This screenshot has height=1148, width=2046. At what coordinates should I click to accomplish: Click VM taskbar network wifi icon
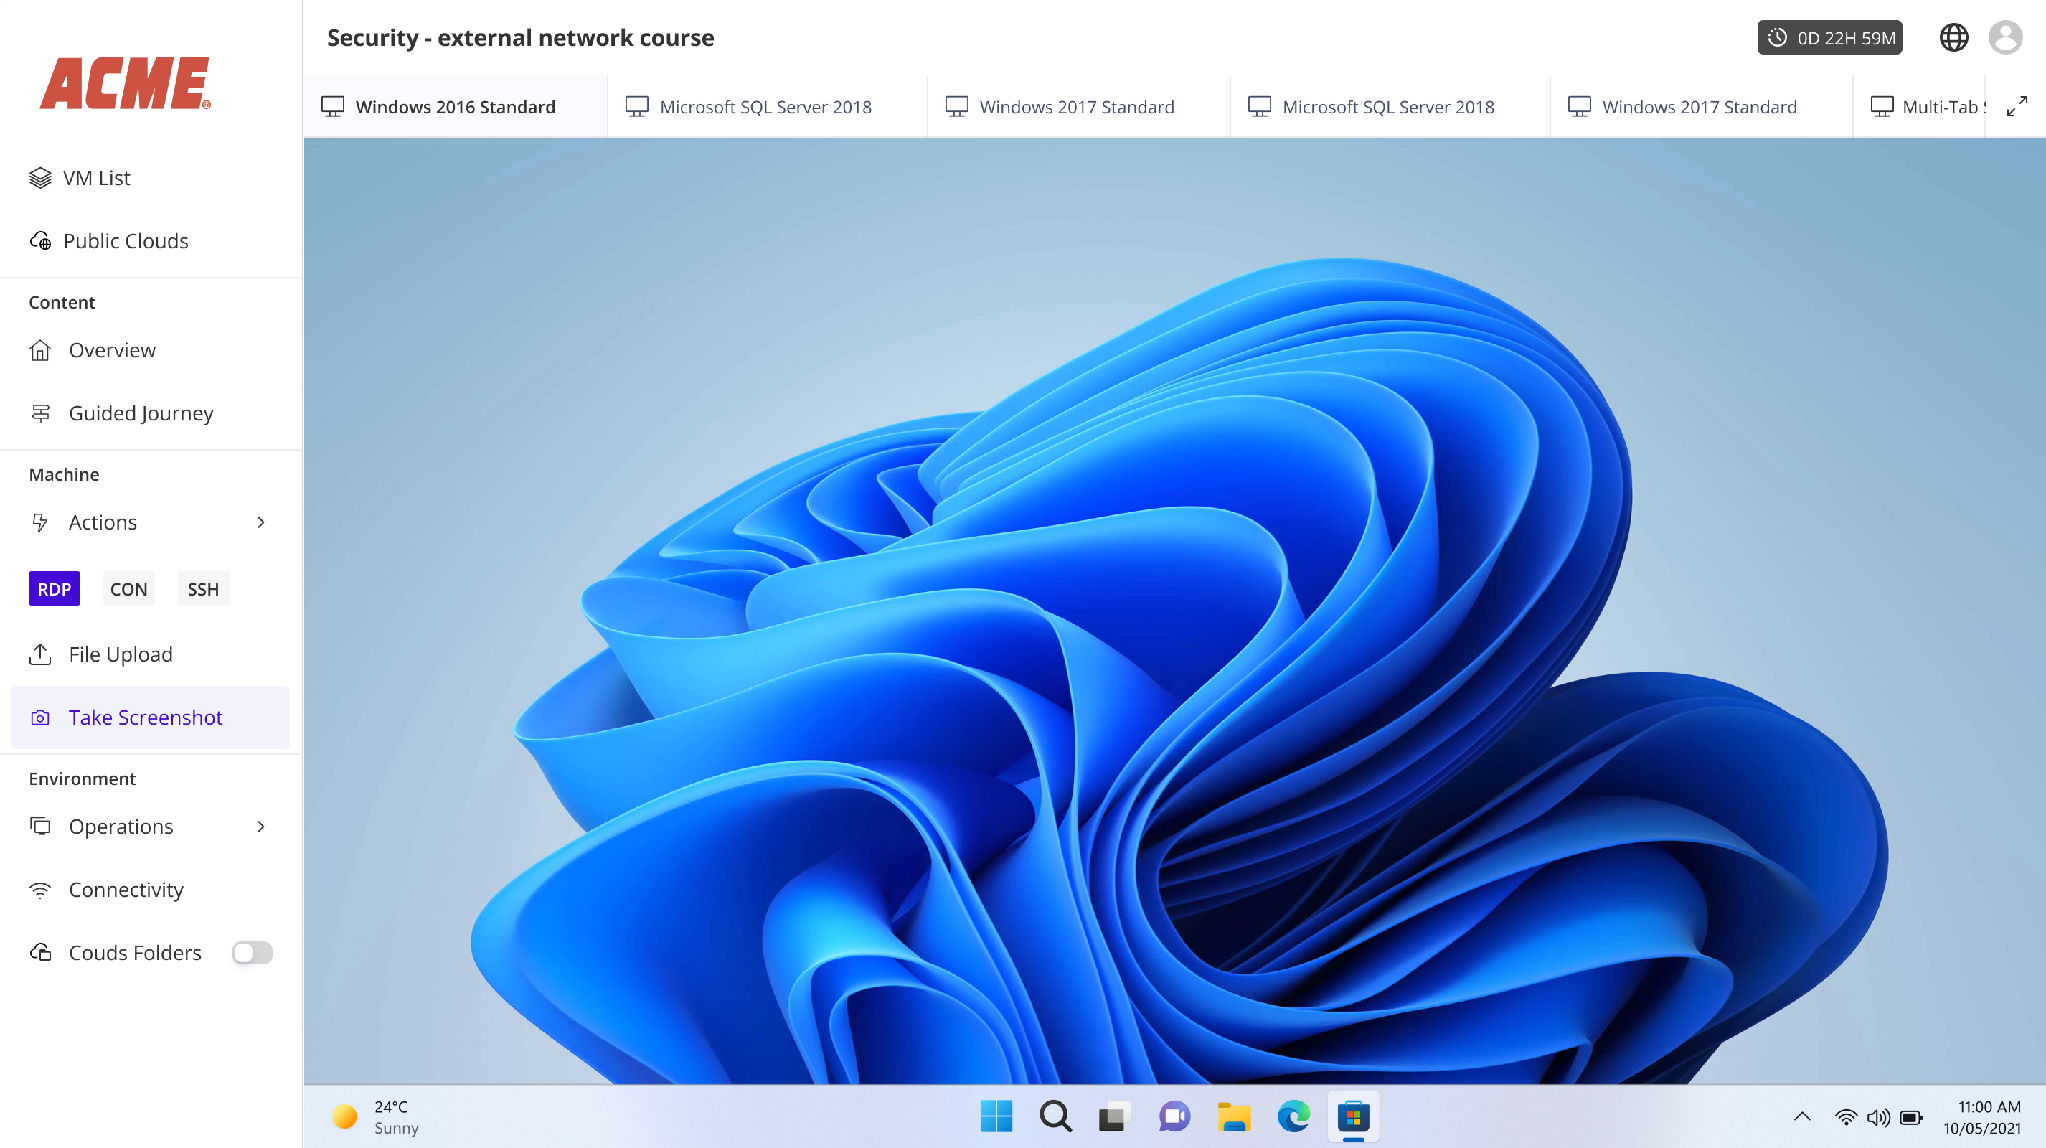(x=1846, y=1117)
